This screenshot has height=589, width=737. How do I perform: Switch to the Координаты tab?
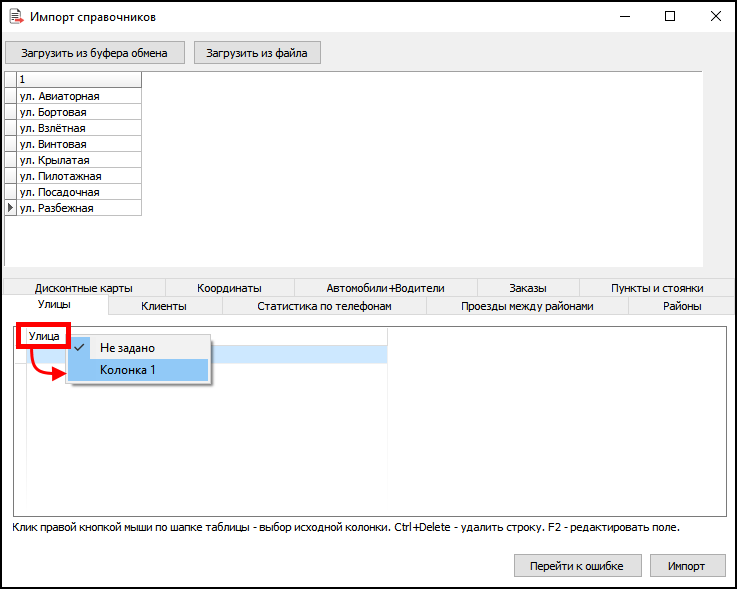coord(229,288)
